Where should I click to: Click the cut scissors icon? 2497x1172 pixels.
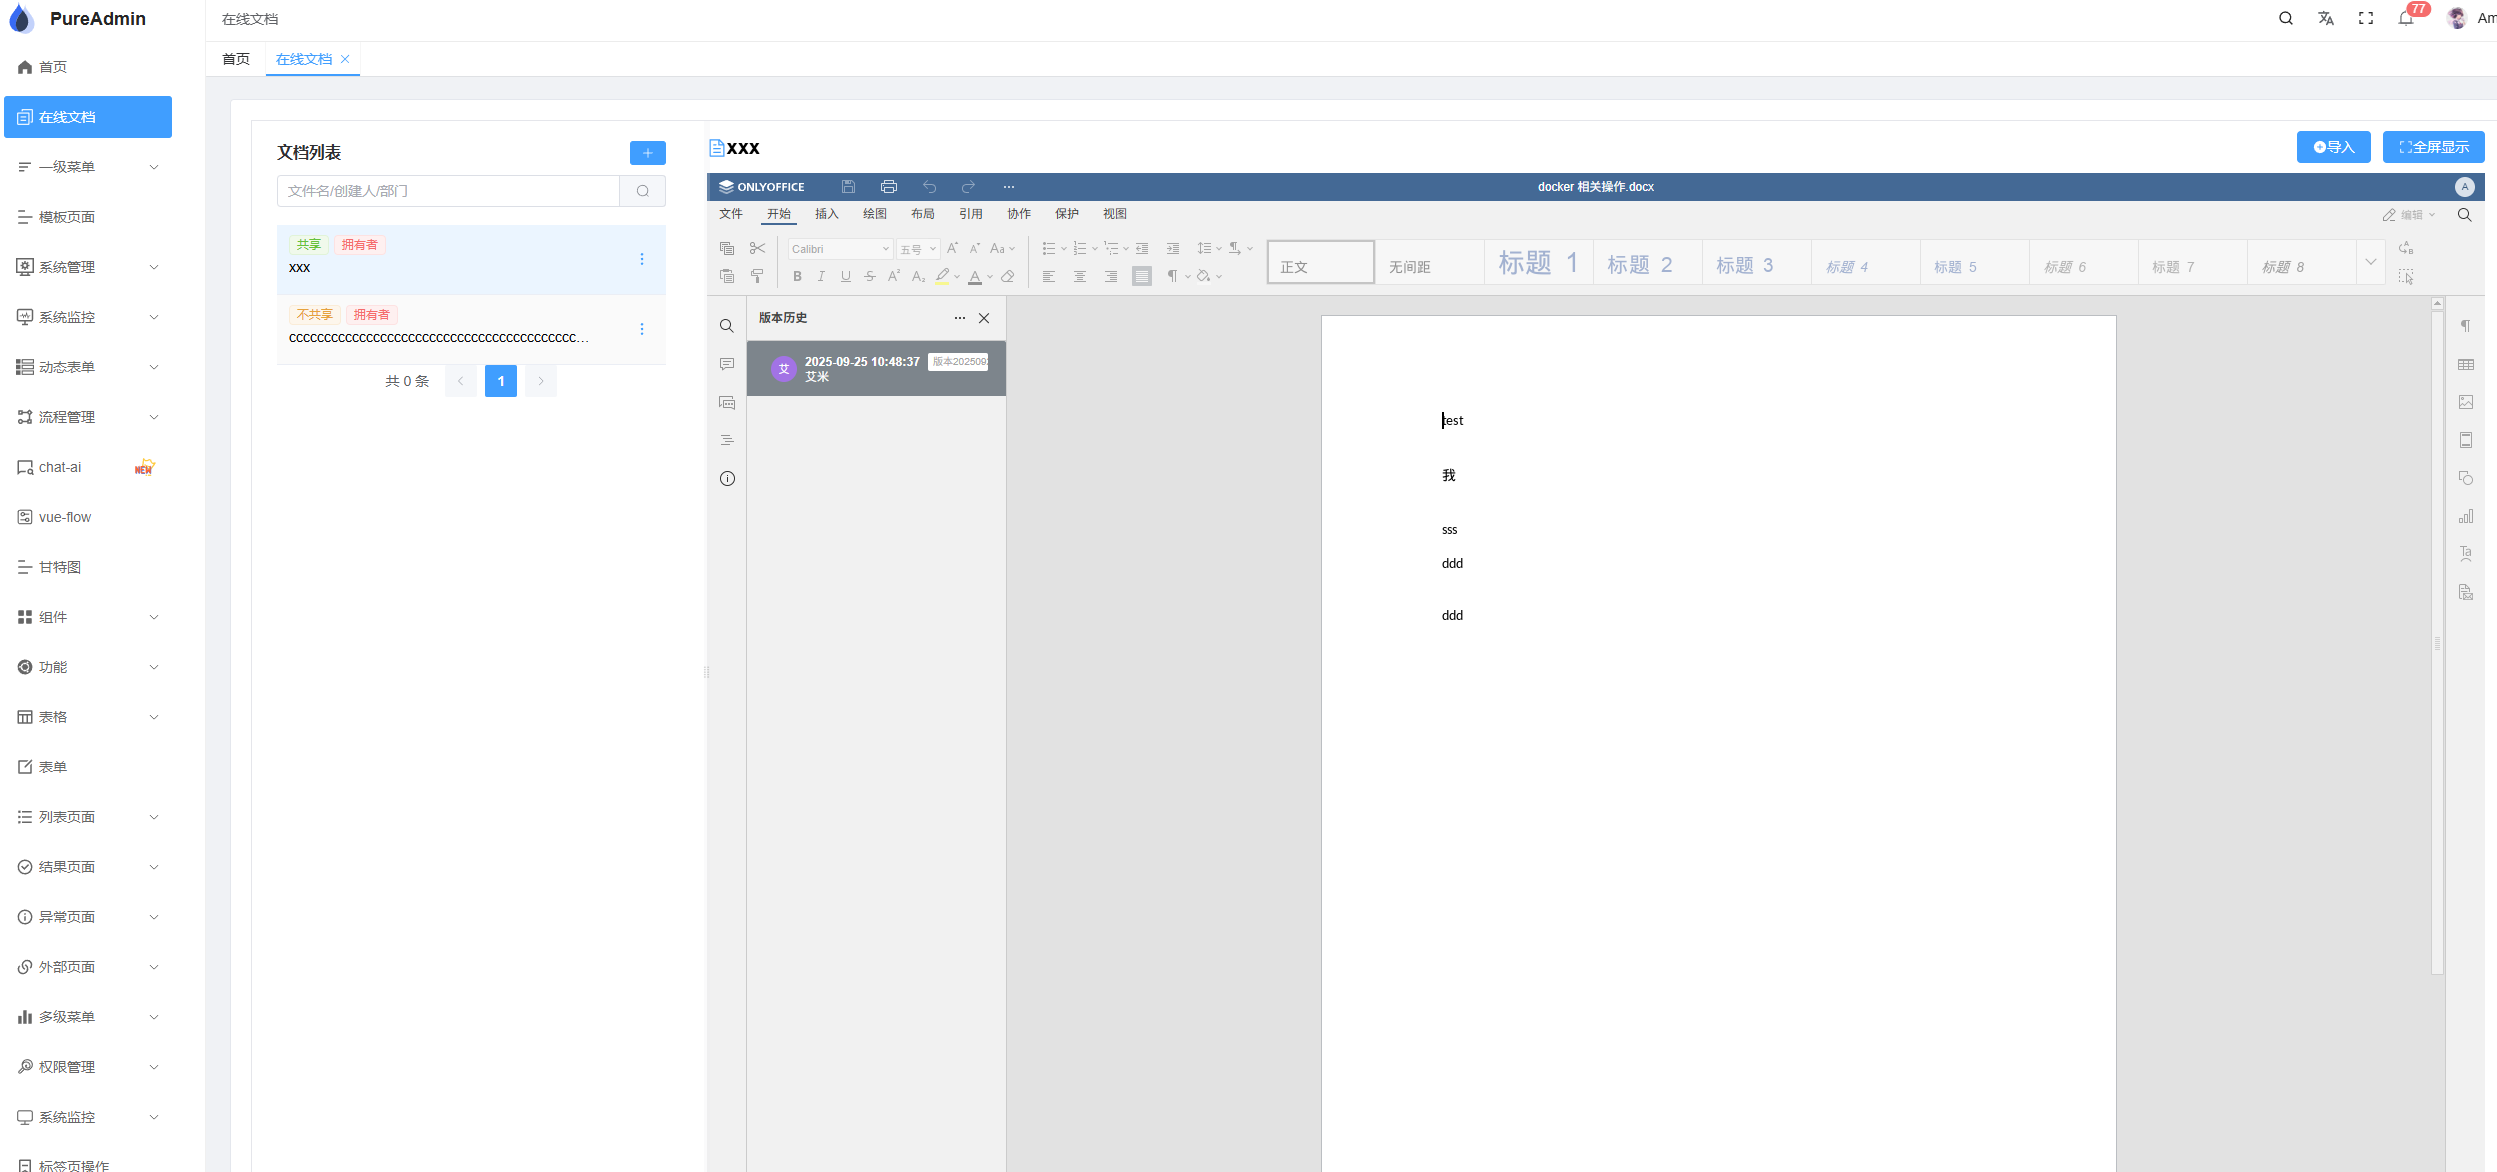(757, 248)
